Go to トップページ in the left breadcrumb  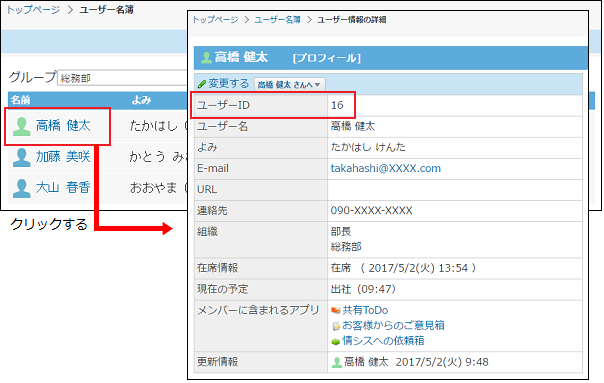pyautogui.click(x=34, y=10)
